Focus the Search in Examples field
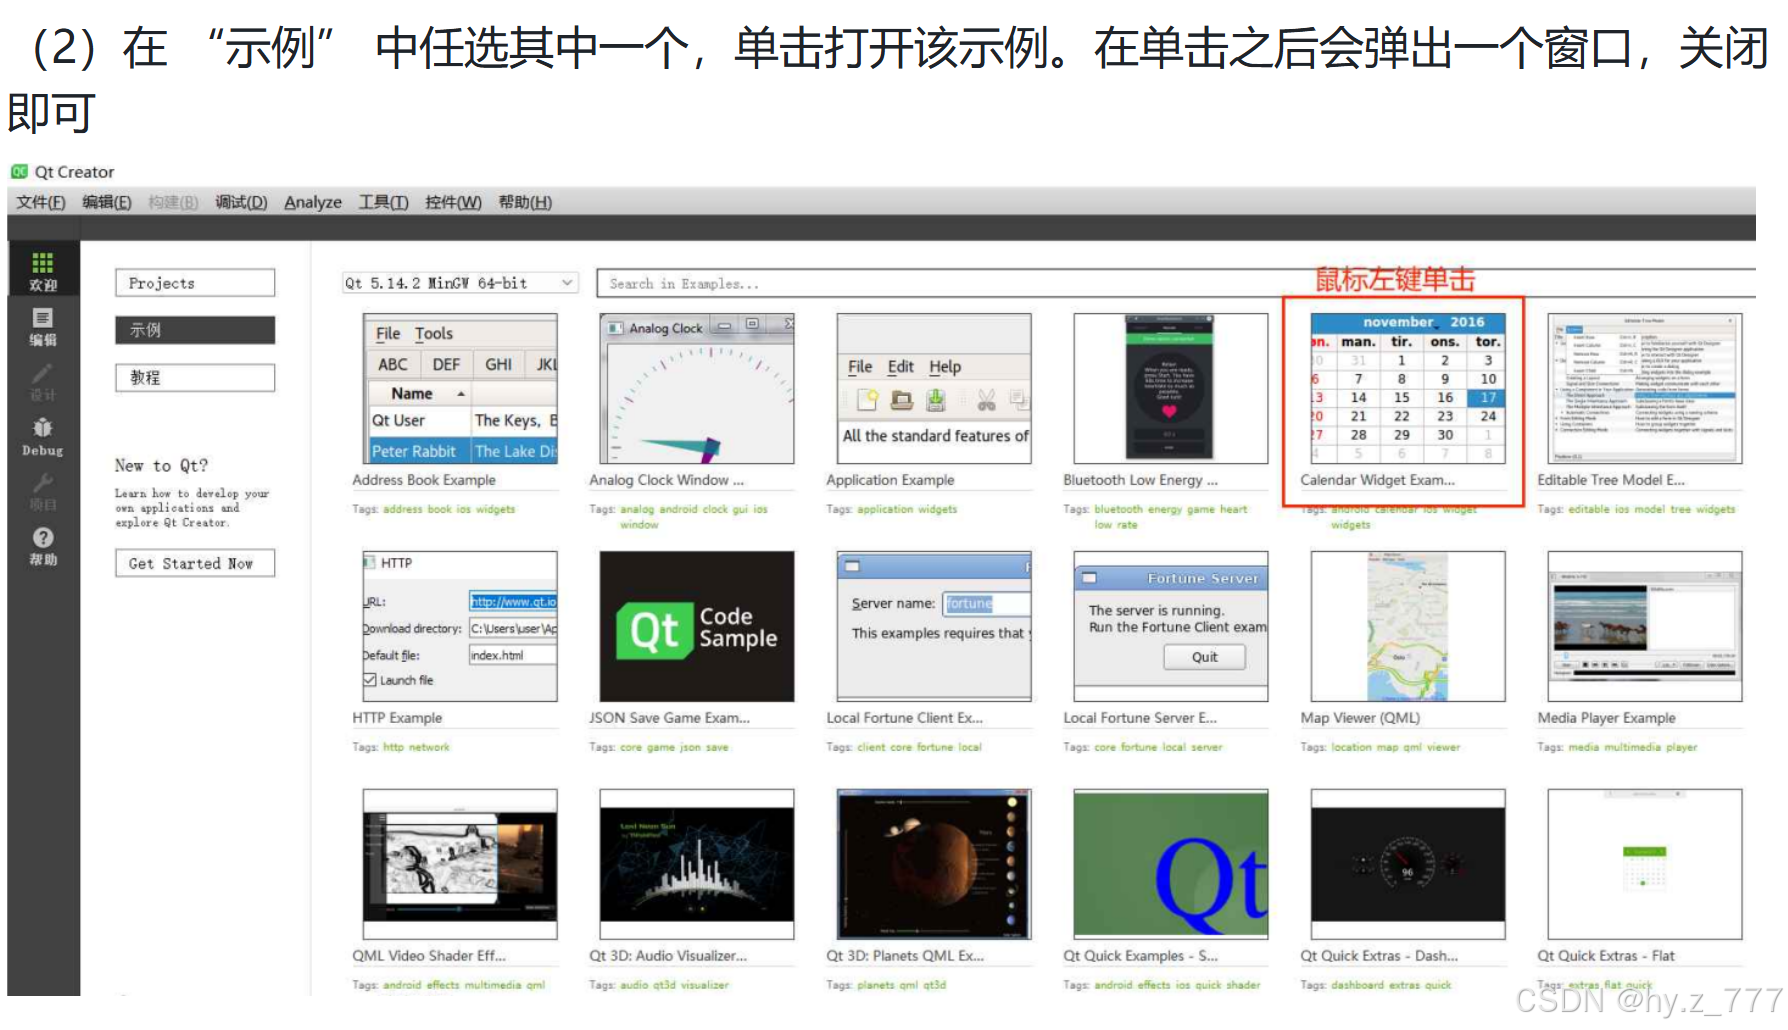This screenshot has height=1030, width=1788. (x=1176, y=283)
